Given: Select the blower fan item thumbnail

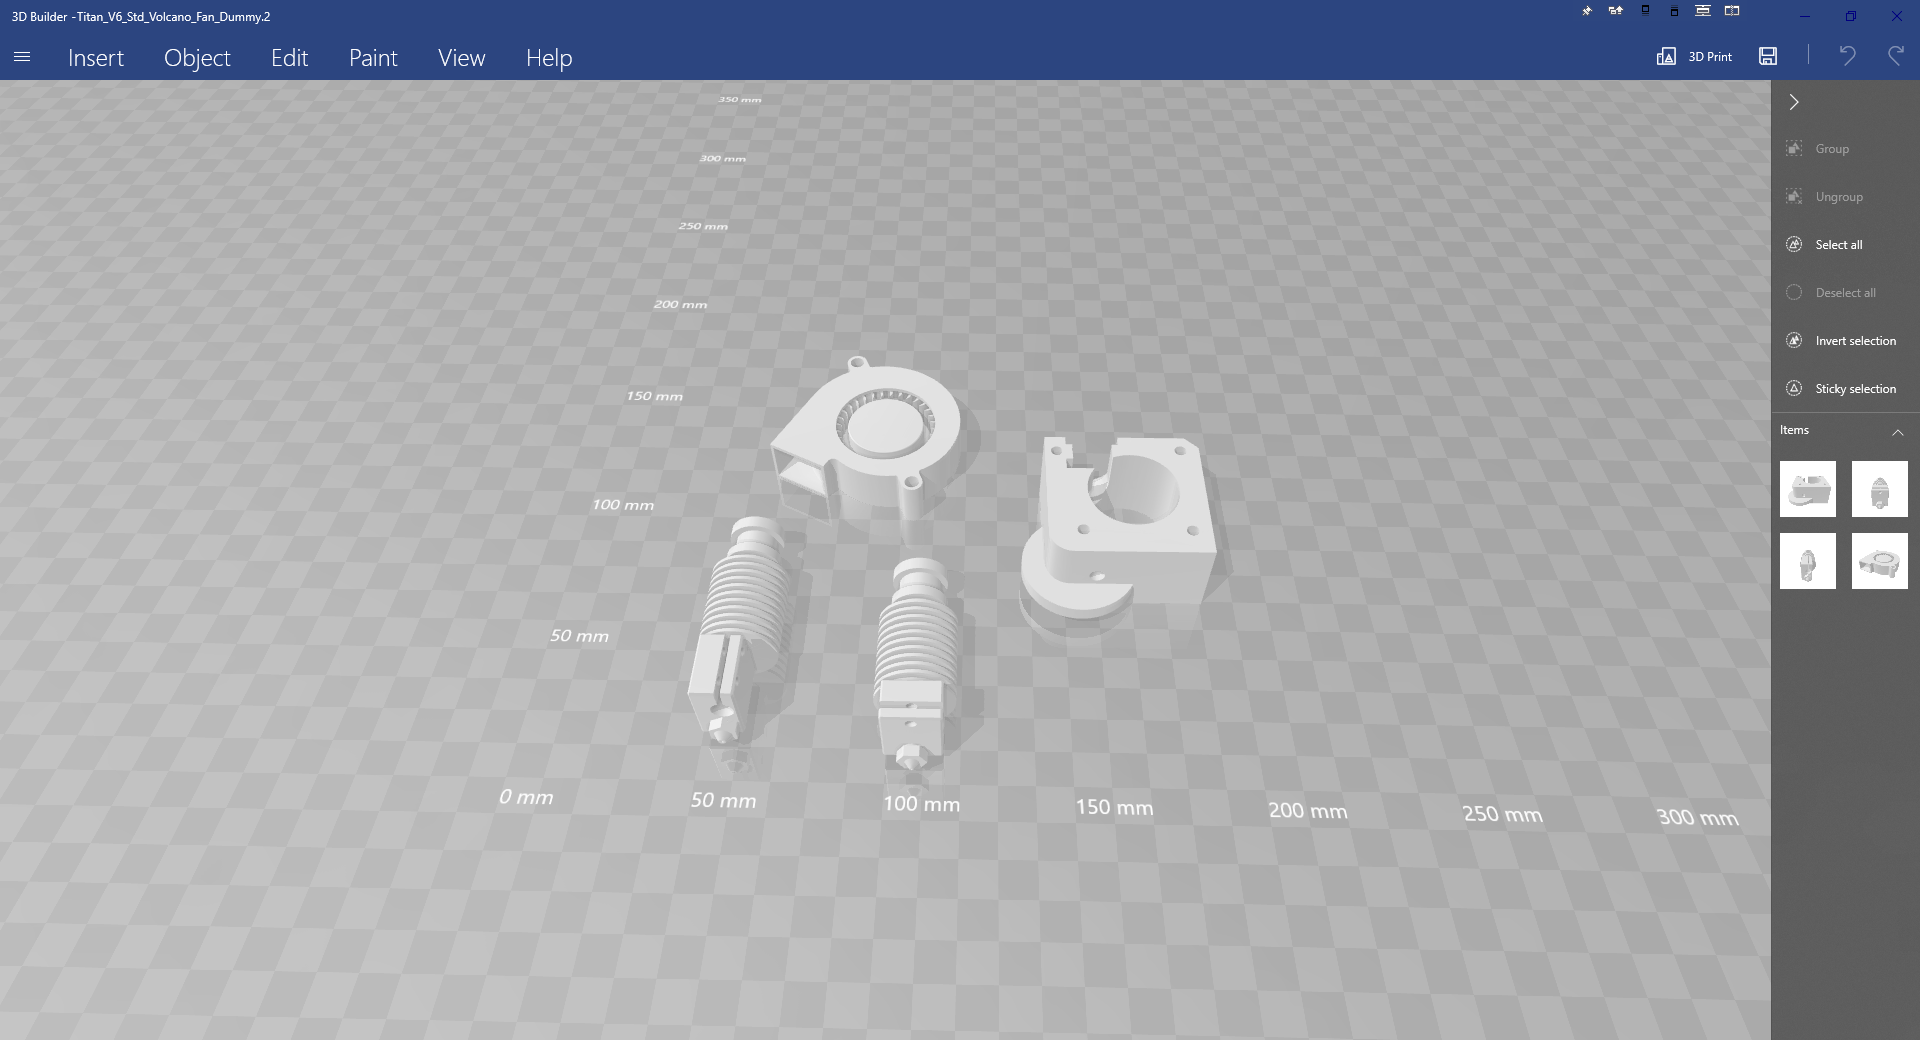Looking at the screenshot, I should tap(1880, 561).
